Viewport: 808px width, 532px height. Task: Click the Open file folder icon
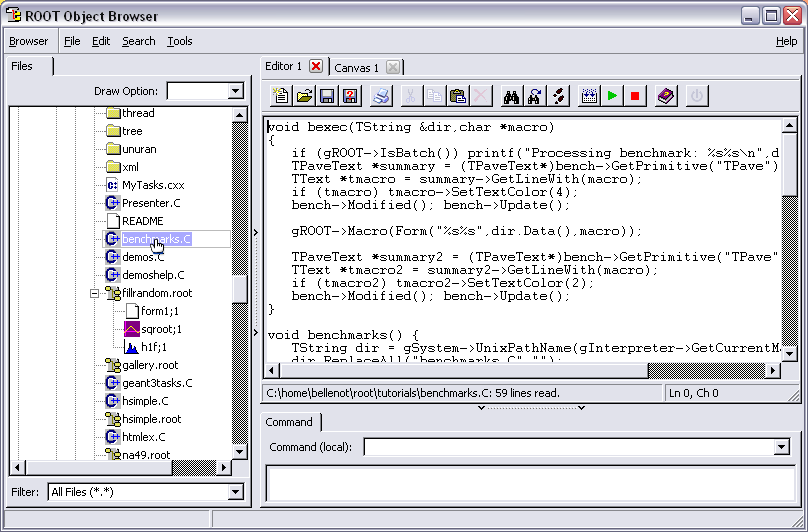pyautogui.click(x=304, y=96)
